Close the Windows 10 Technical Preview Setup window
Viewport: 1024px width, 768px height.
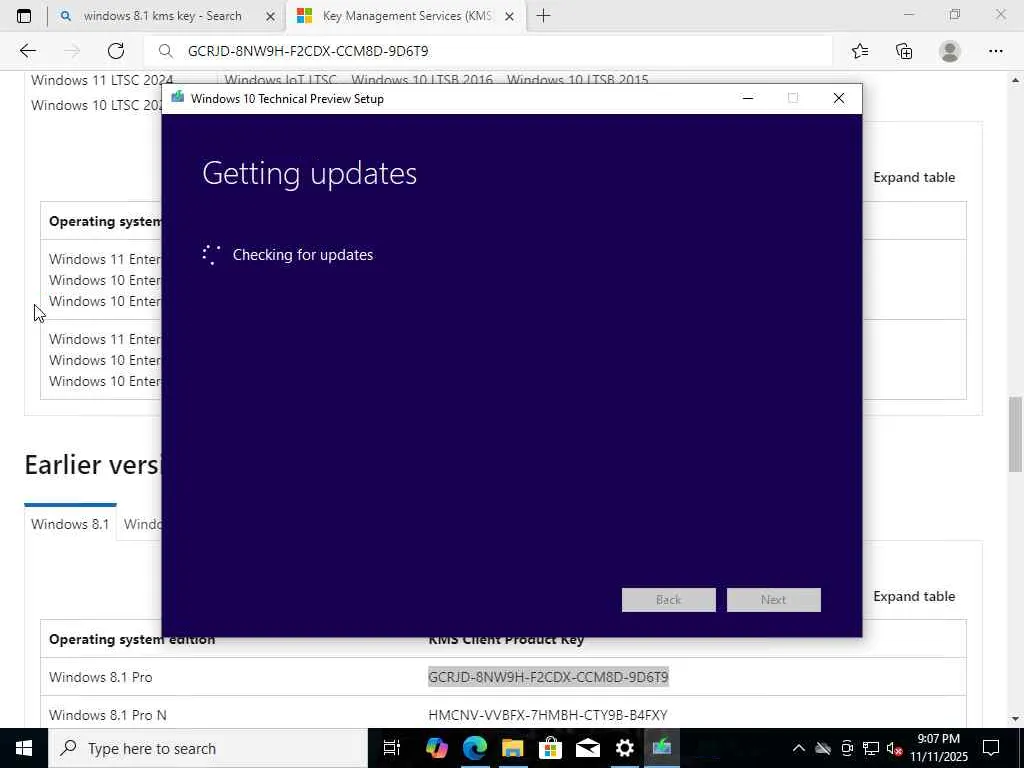pos(839,98)
